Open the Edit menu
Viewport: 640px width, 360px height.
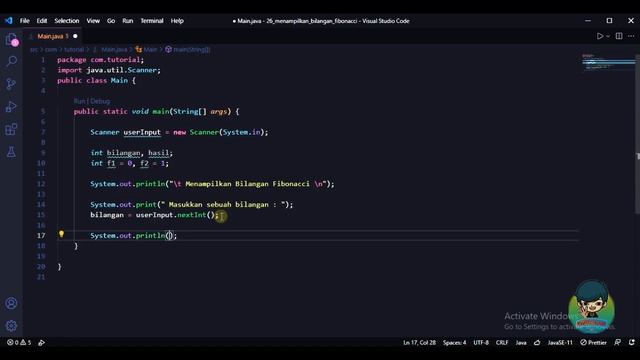(x=42, y=21)
